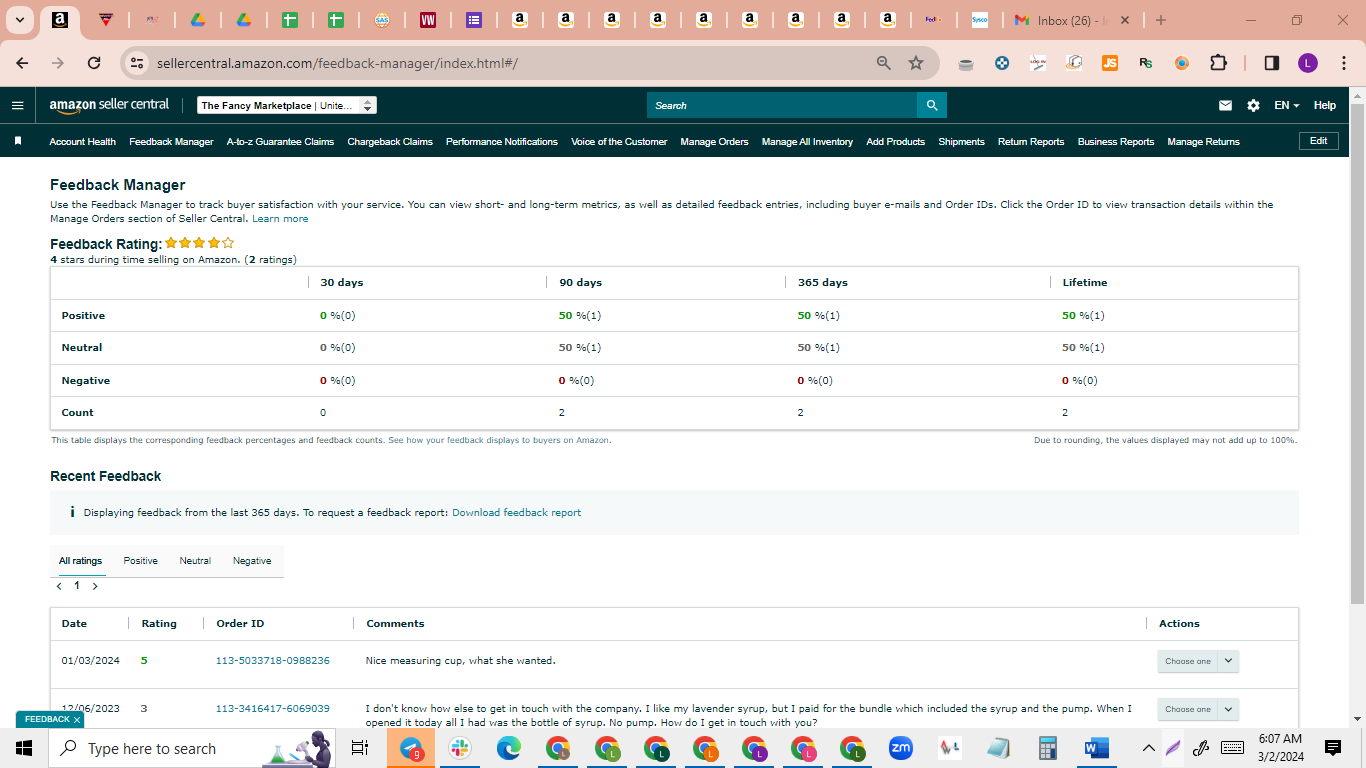The width and height of the screenshot is (1366, 768).
Task: Go to next feedback page arrow
Action: pos(95,586)
